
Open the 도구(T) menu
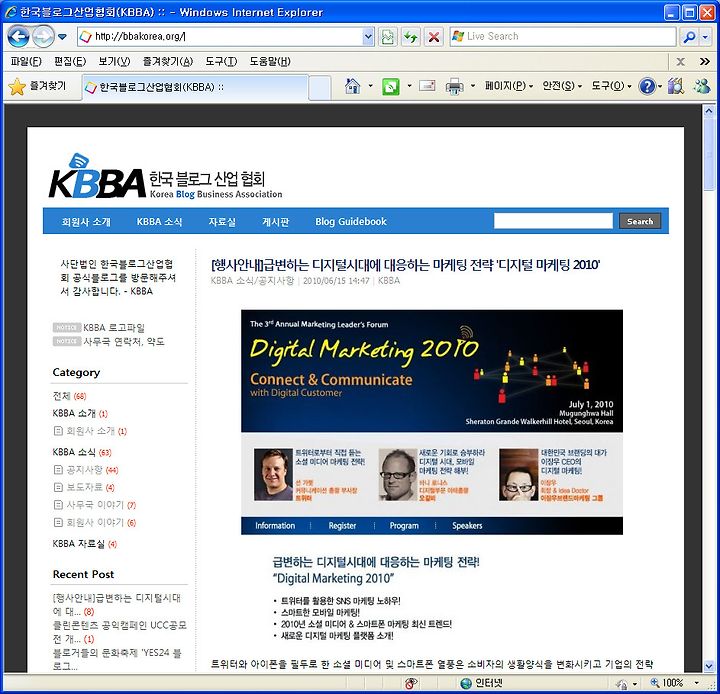coord(221,62)
